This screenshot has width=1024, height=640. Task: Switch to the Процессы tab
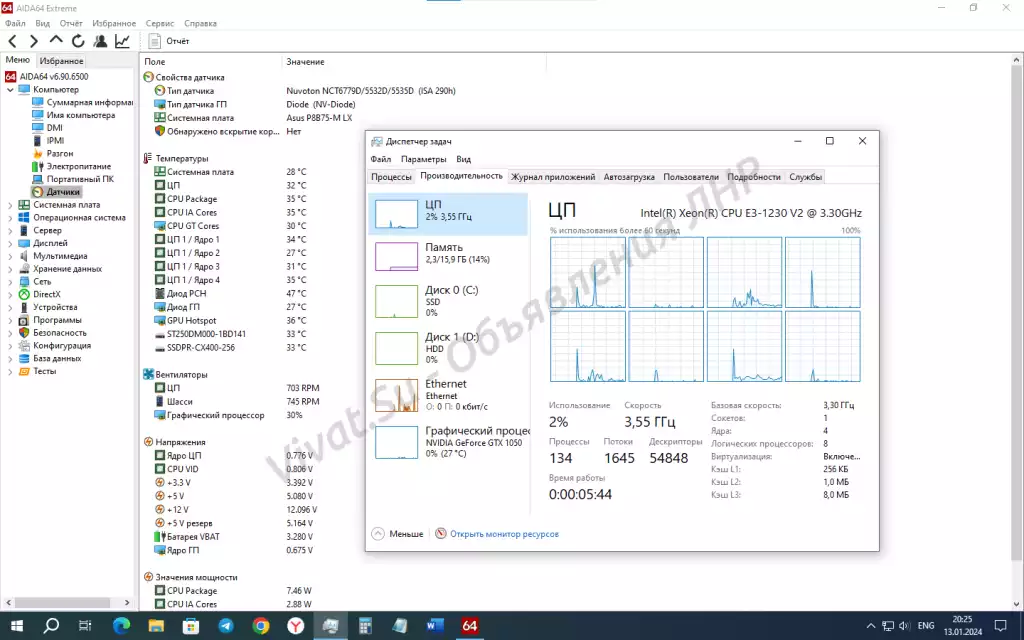coord(391,177)
